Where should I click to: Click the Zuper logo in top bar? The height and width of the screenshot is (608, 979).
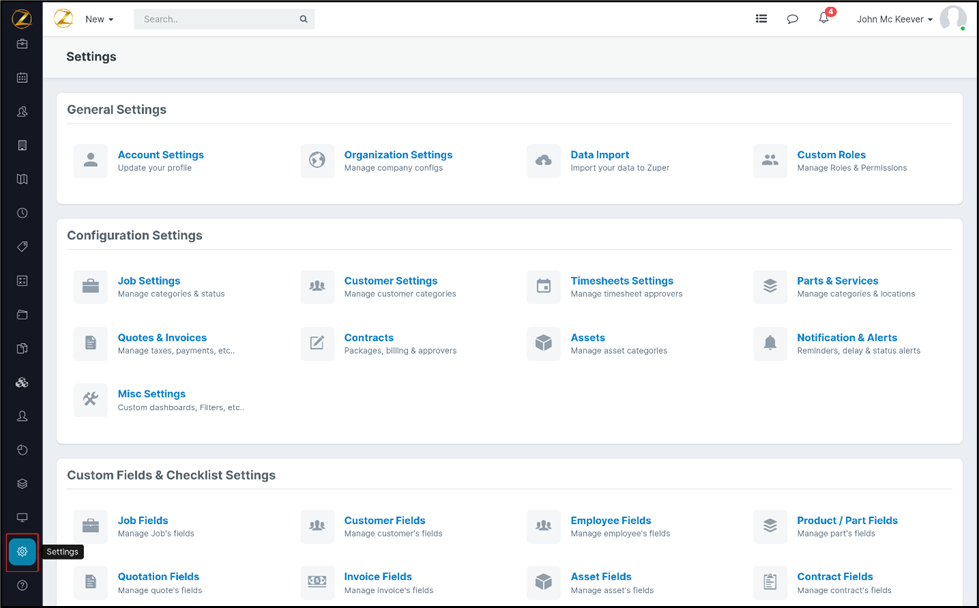point(63,19)
